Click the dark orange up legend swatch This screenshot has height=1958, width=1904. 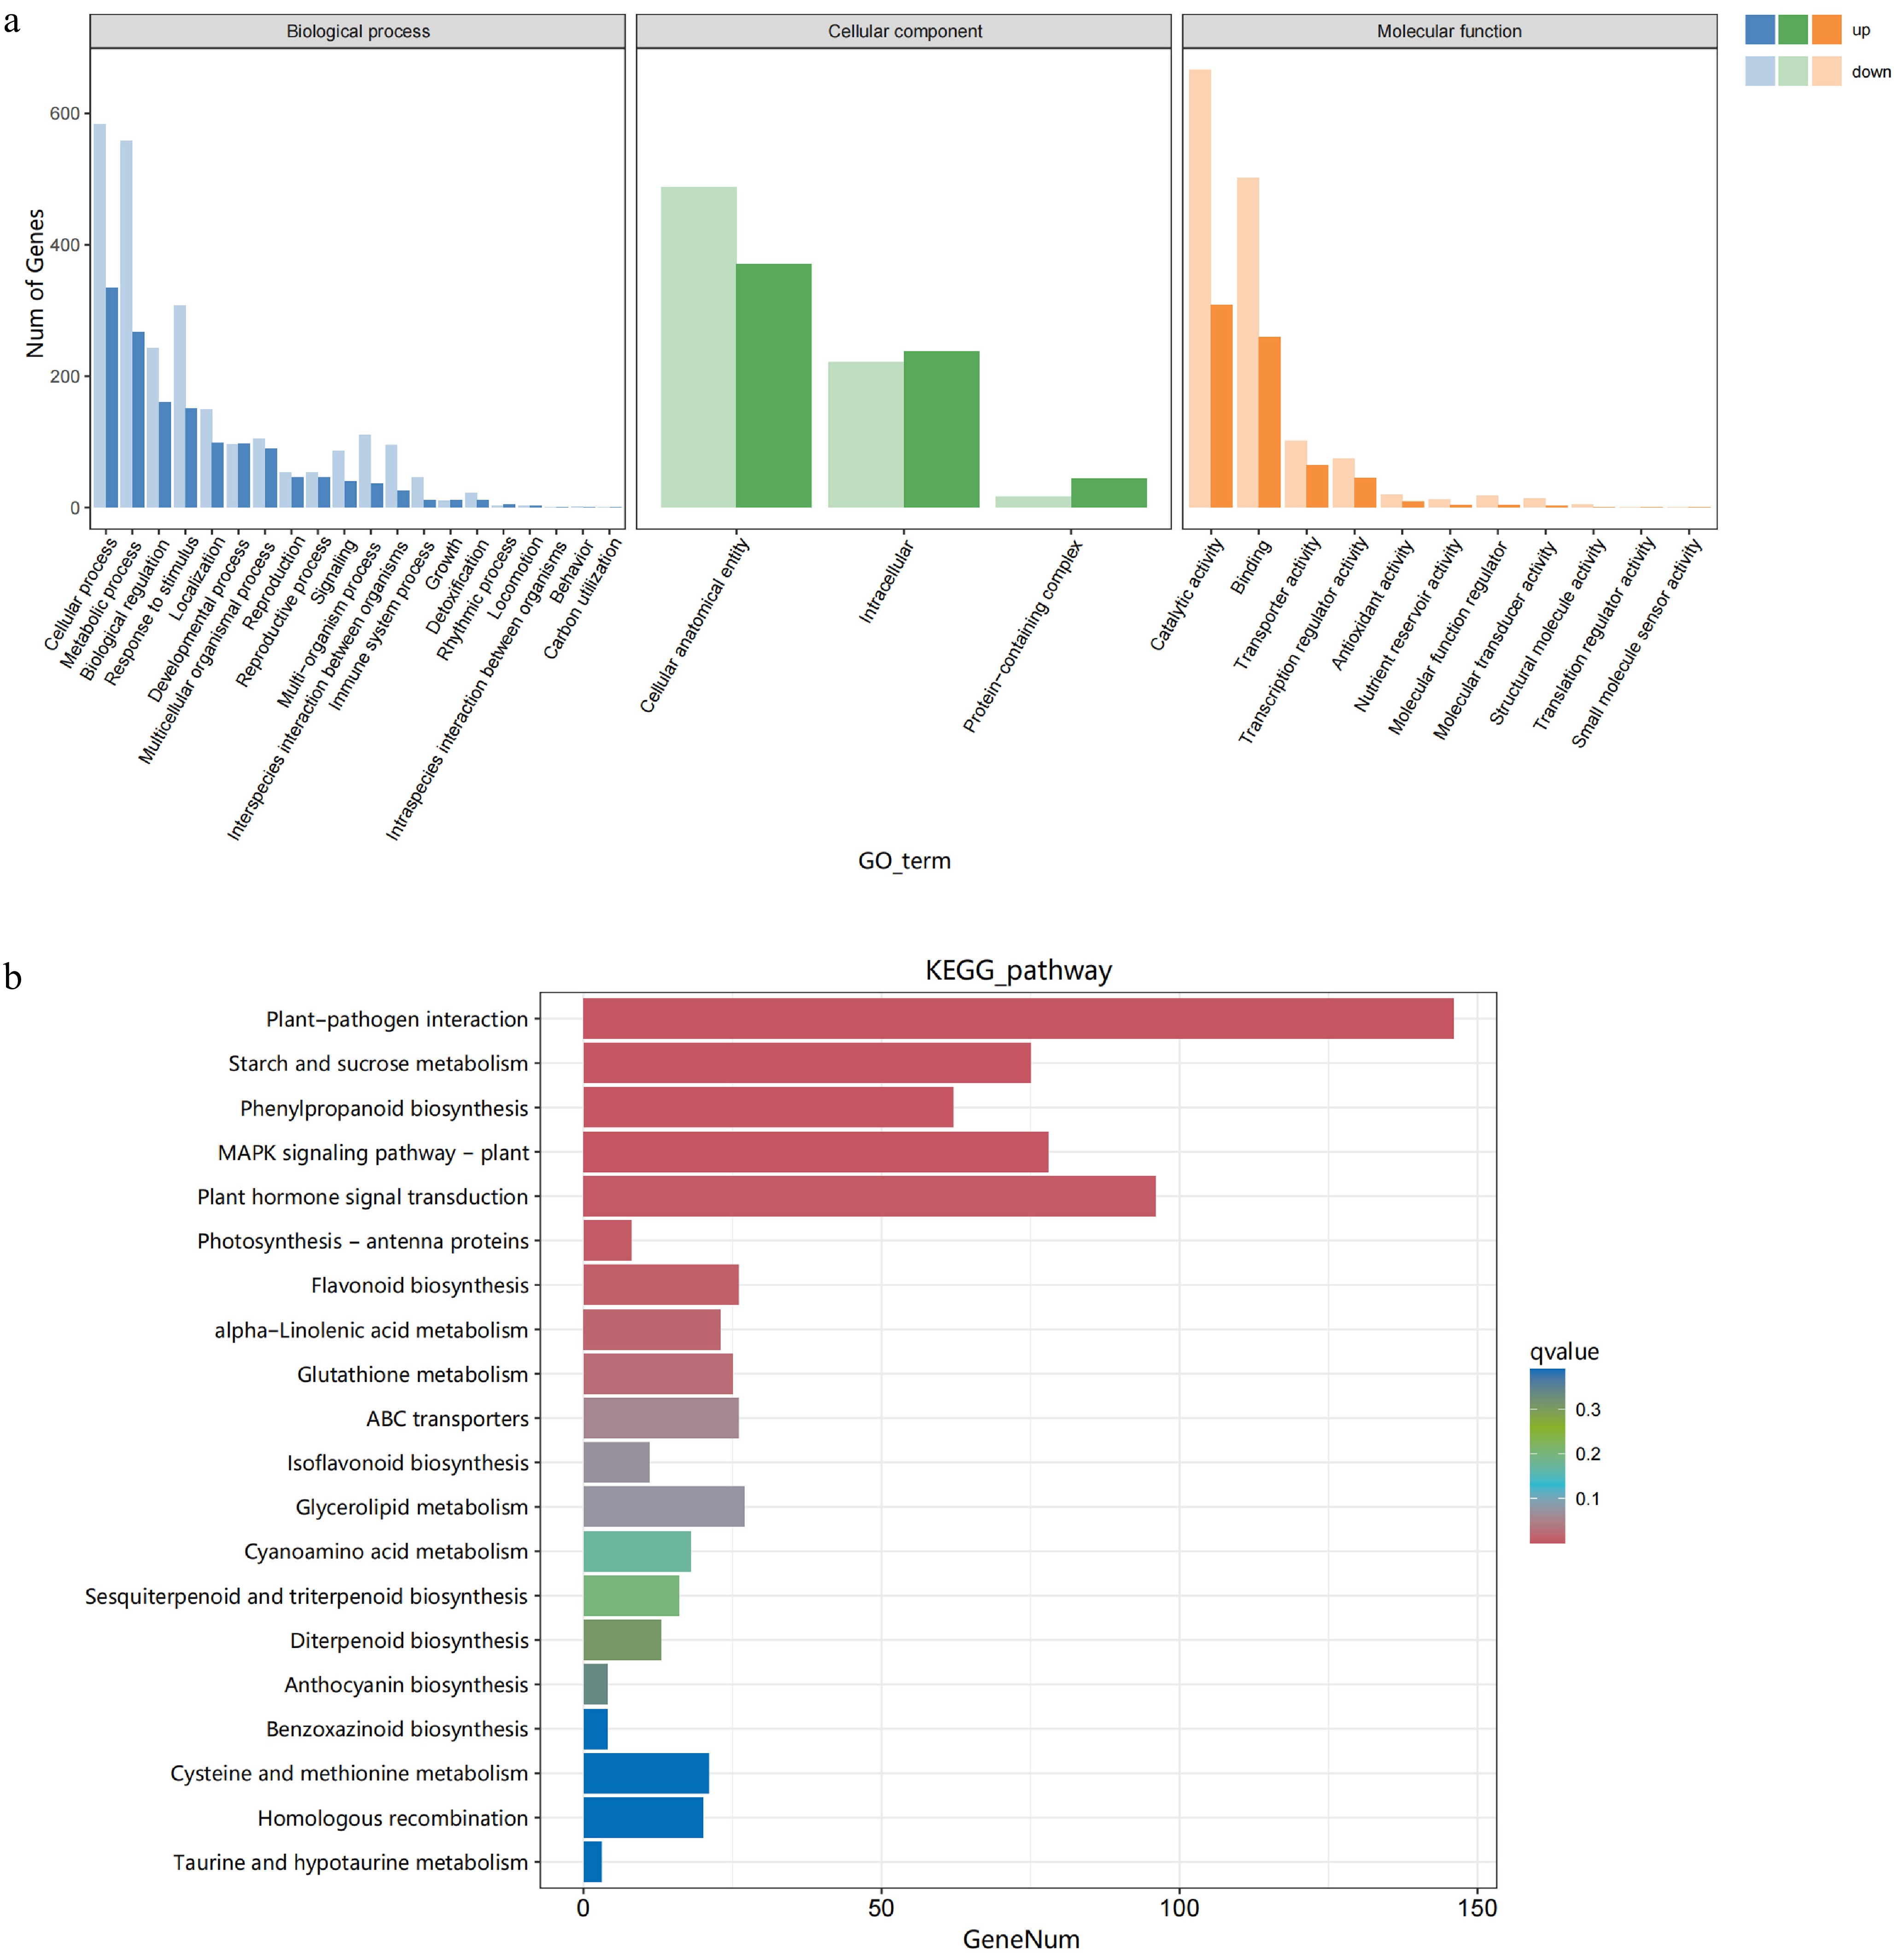click(1826, 30)
